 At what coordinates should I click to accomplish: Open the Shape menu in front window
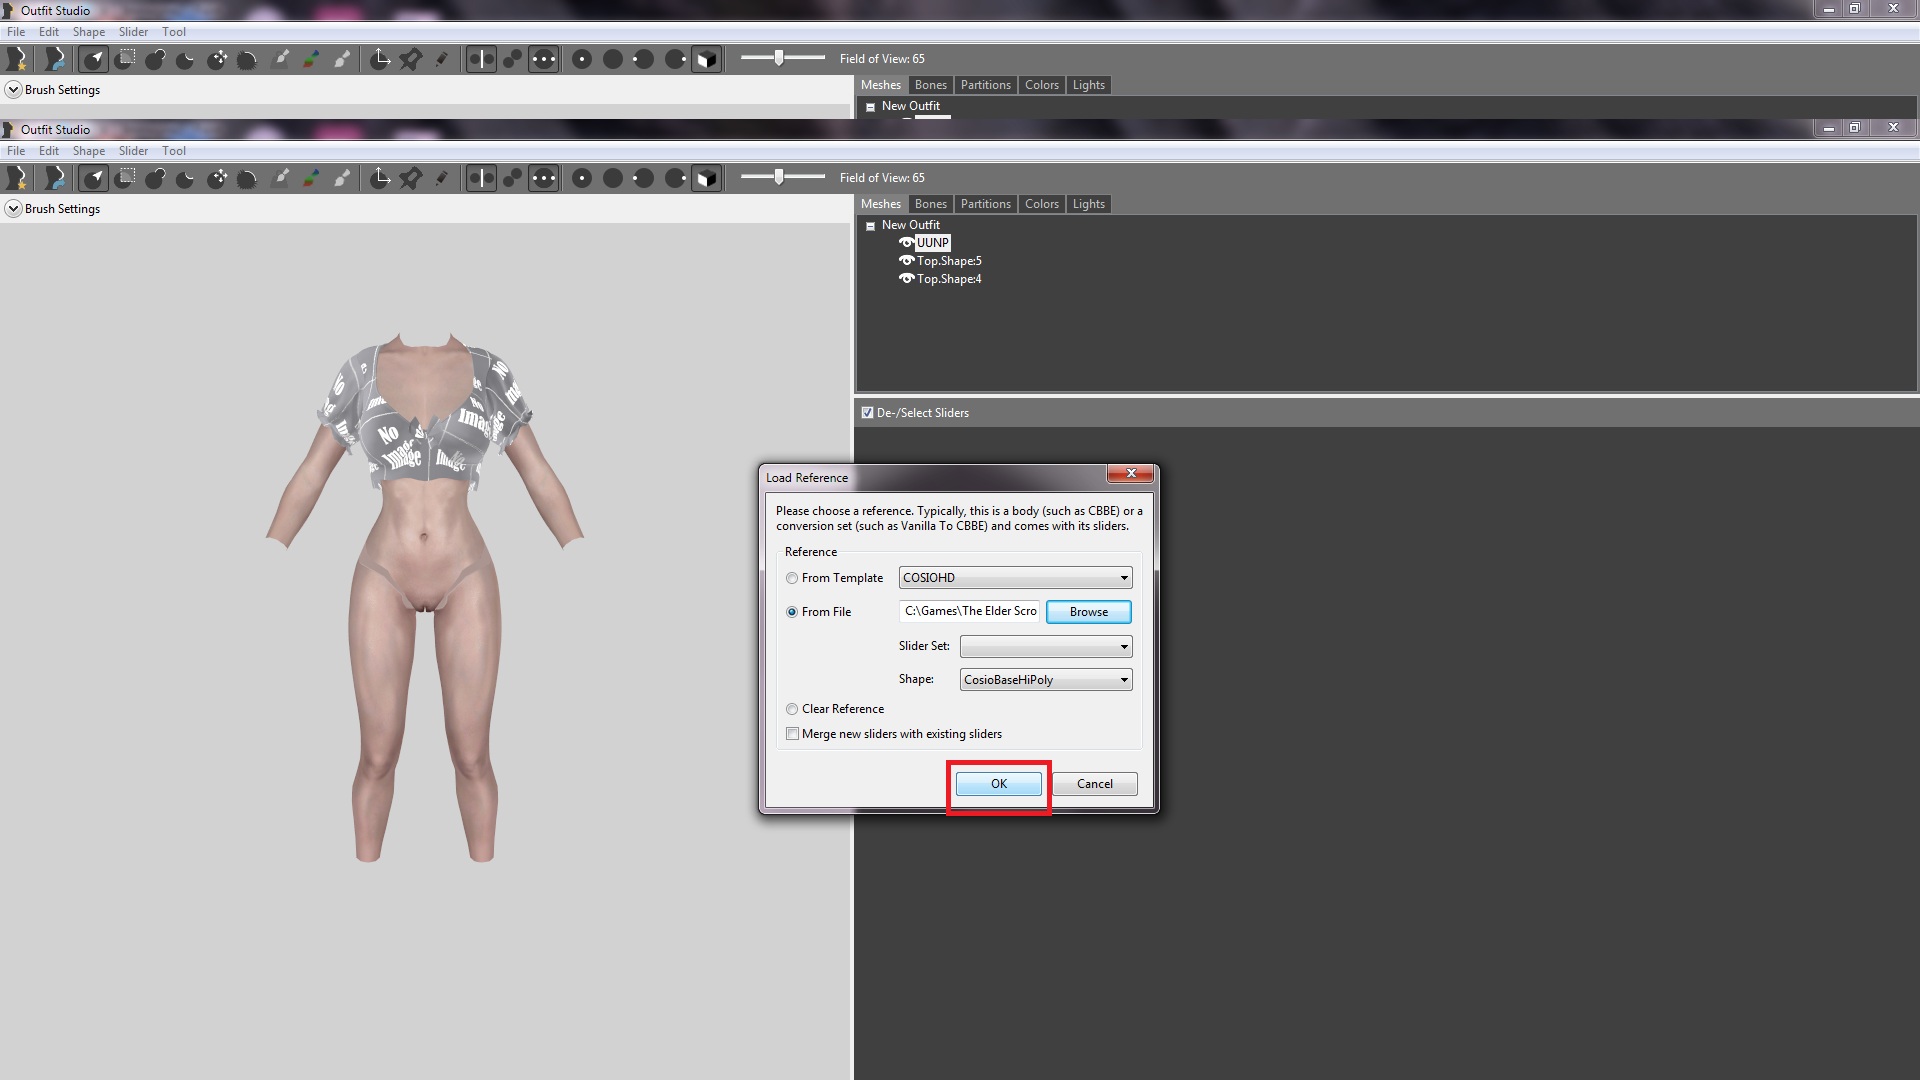pyautogui.click(x=89, y=151)
